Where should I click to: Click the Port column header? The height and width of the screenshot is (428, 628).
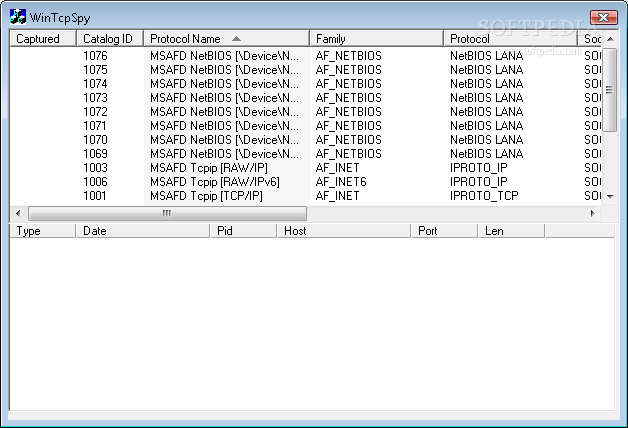point(445,231)
